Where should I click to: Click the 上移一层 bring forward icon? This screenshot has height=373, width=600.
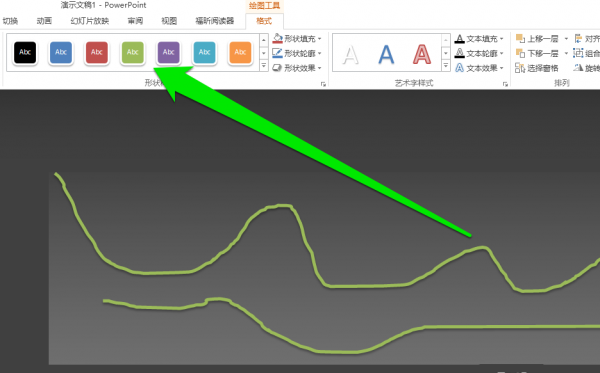520,38
